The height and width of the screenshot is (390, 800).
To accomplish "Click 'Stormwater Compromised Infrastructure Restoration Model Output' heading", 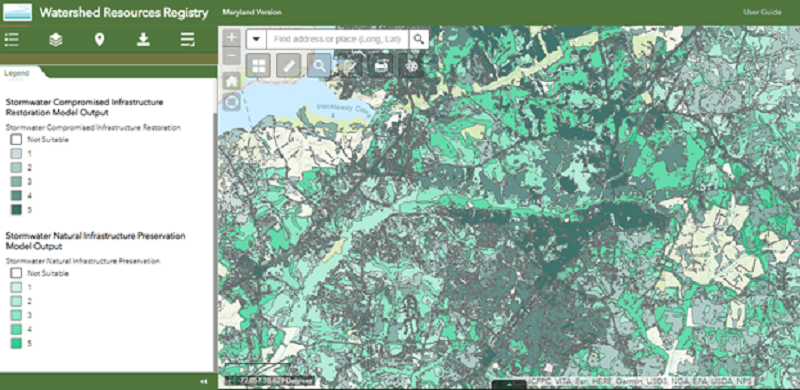I will [84, 107].
